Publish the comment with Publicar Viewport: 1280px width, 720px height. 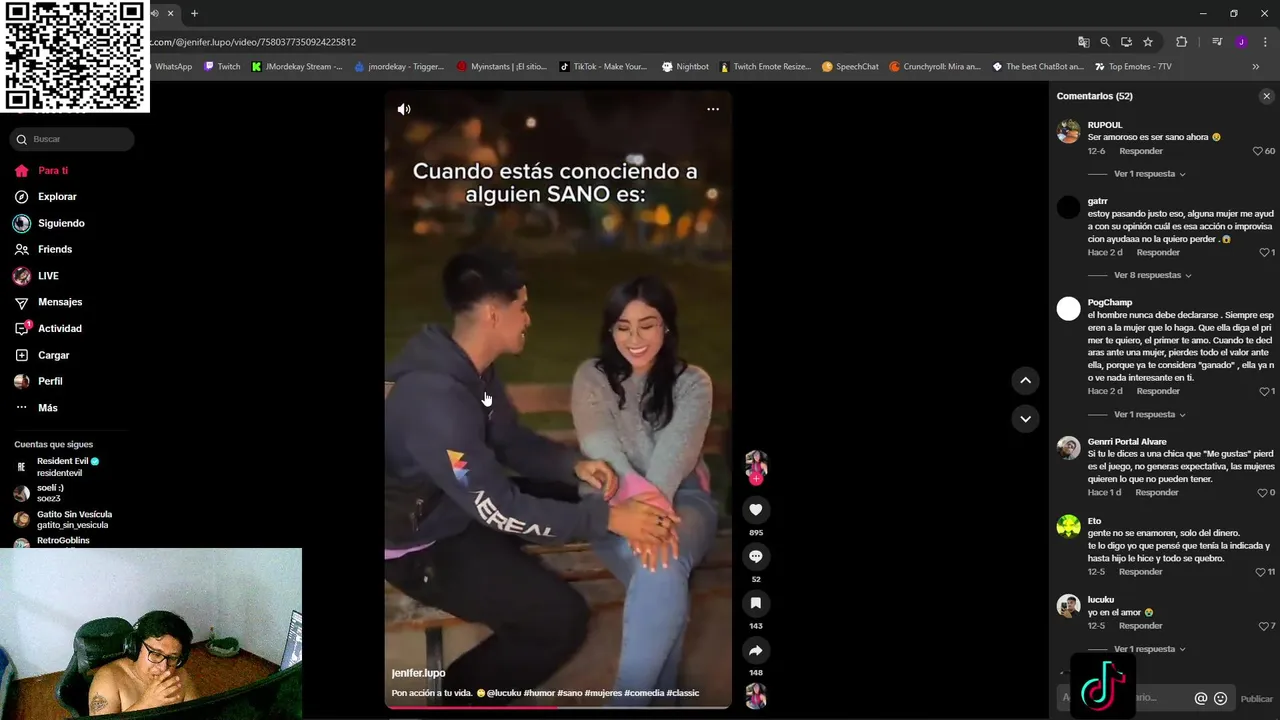pyautogui.click(x=1257, y=699)
